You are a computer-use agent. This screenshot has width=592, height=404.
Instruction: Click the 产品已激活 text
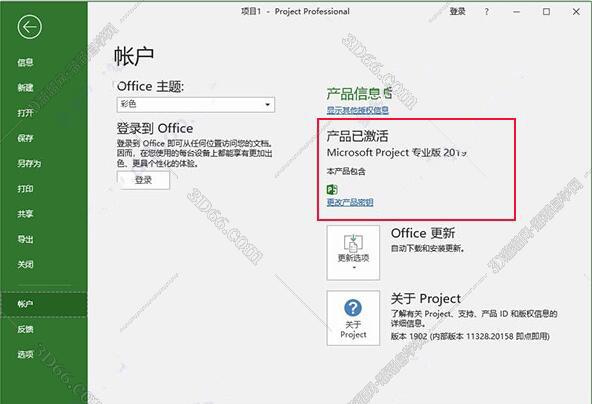358,136
